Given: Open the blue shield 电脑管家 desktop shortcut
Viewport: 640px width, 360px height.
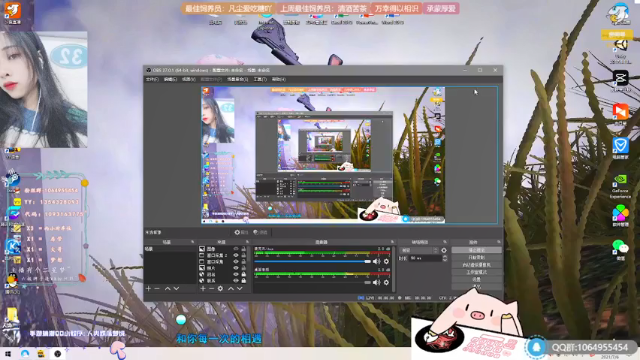Looking at the screenshot, I should tap(620, 148).
